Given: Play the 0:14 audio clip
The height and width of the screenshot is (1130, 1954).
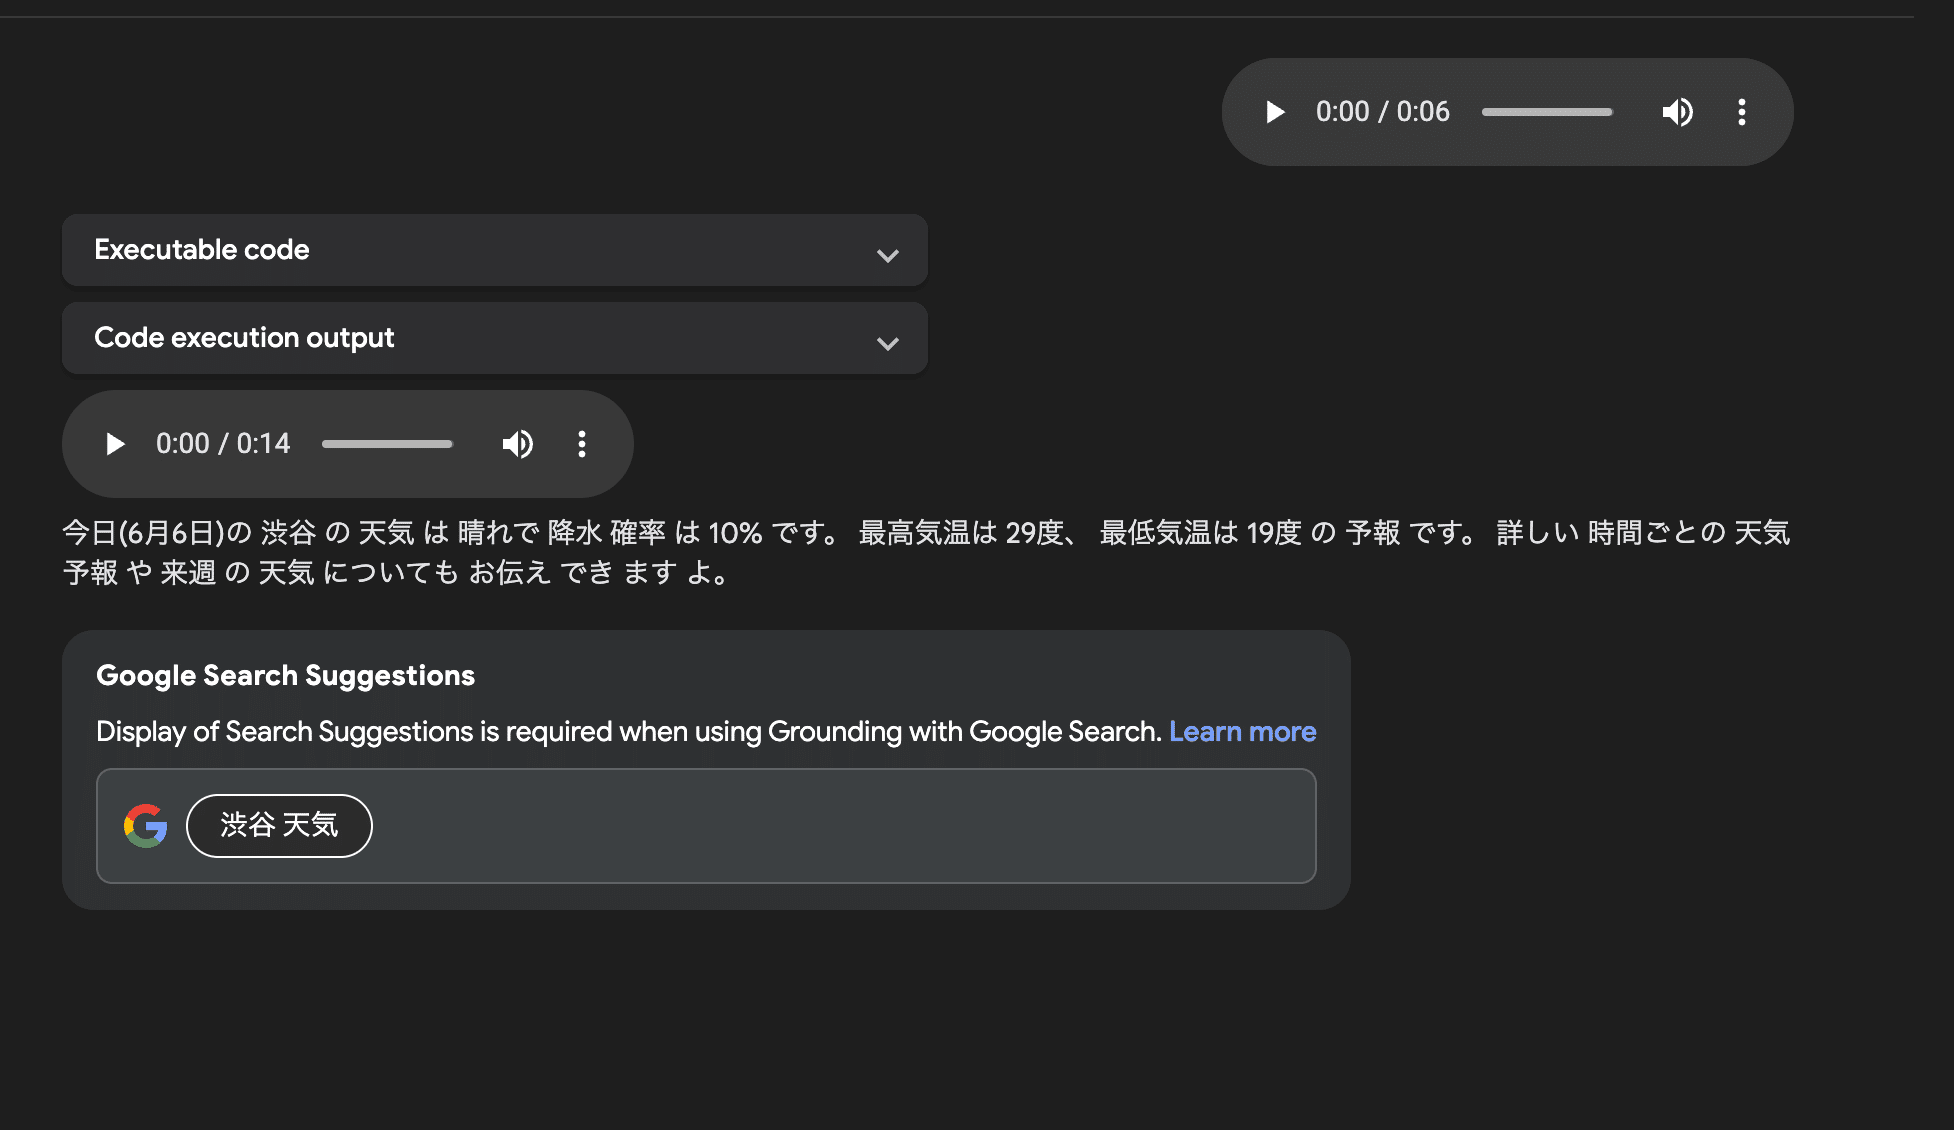Looking at the screenshot, I should click(x=115, y=444).
